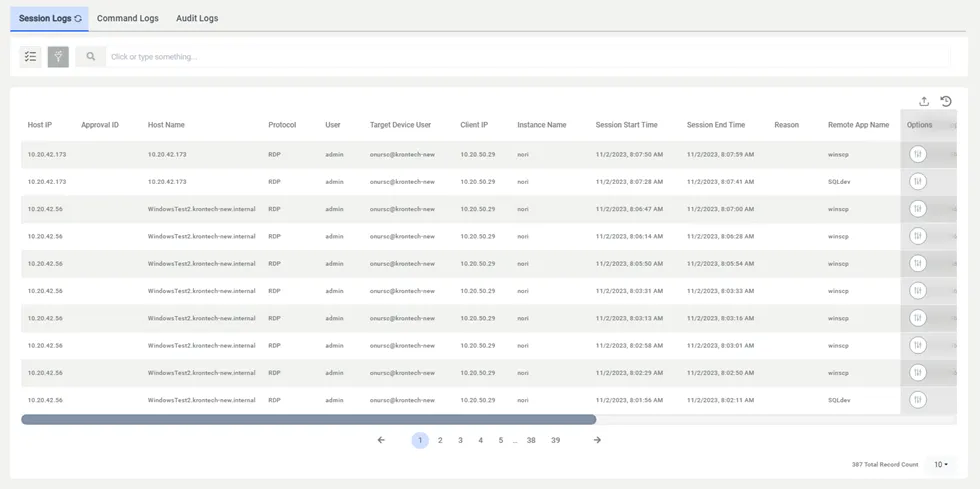Image resolution: width=980 pixels, height=489 pixels.
Task: Jump to page 1
Action: [x=420, y=440]
